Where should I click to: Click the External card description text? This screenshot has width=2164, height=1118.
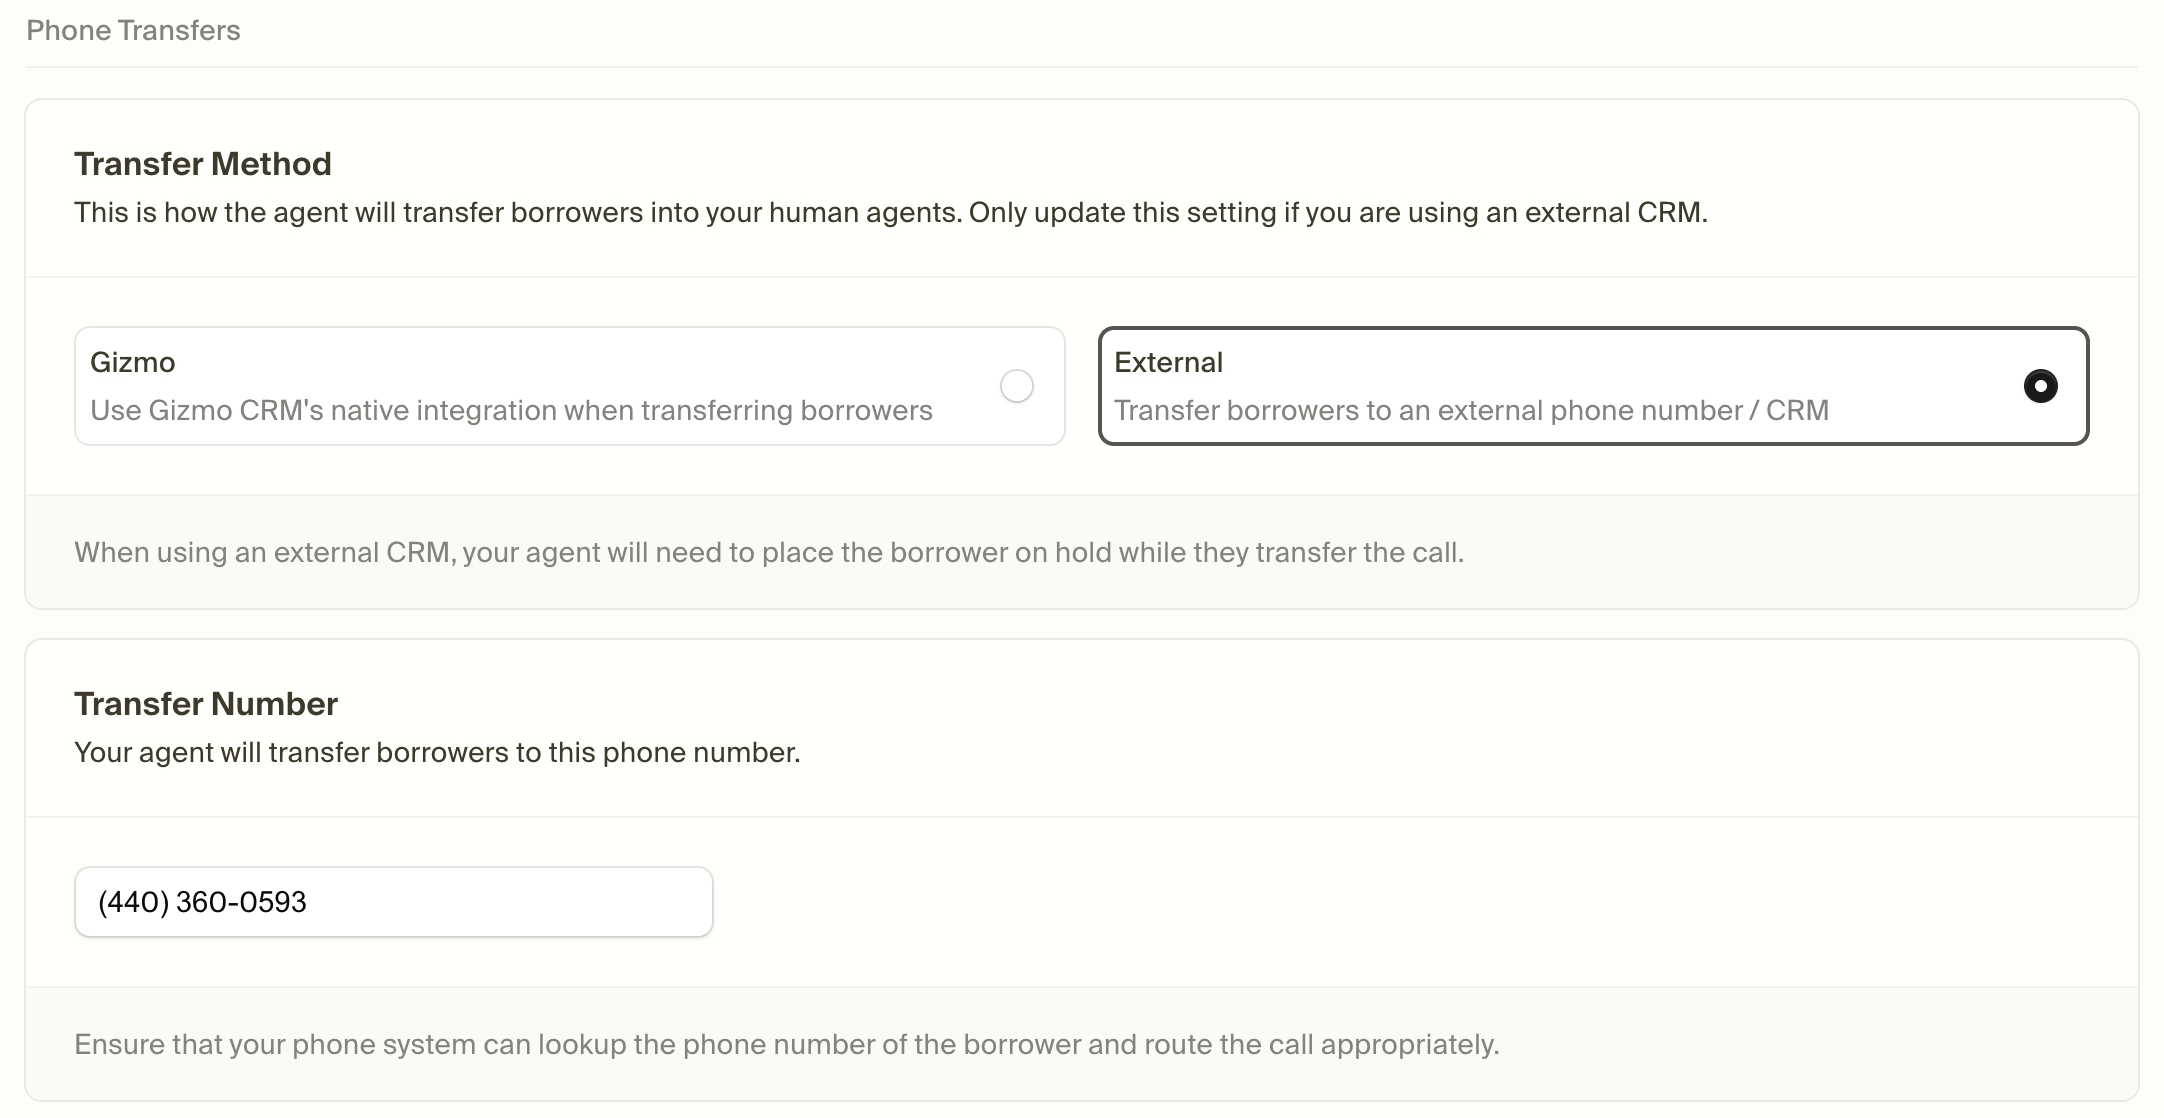click(x=1473, y=410)
